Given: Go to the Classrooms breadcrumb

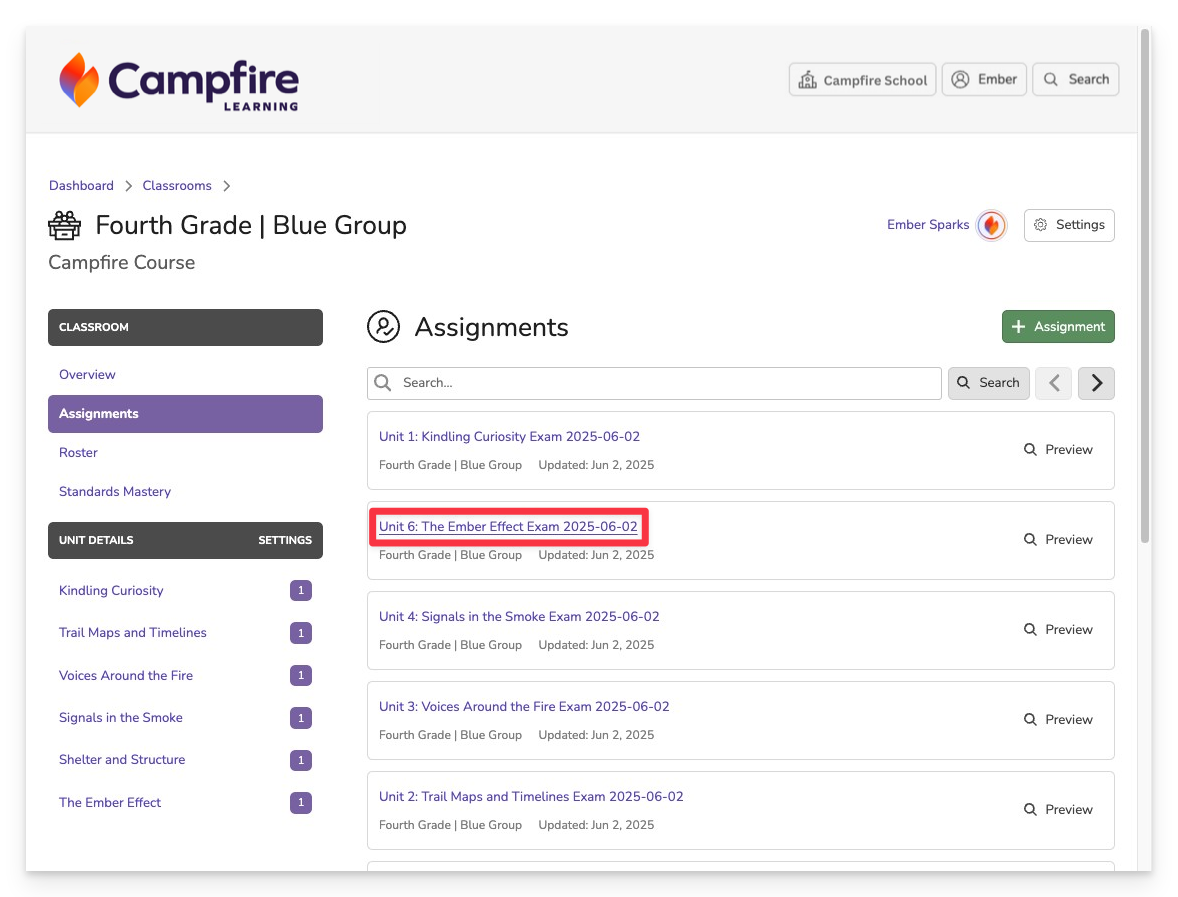Looking at the screenshot, I should [x=177, y=186].
